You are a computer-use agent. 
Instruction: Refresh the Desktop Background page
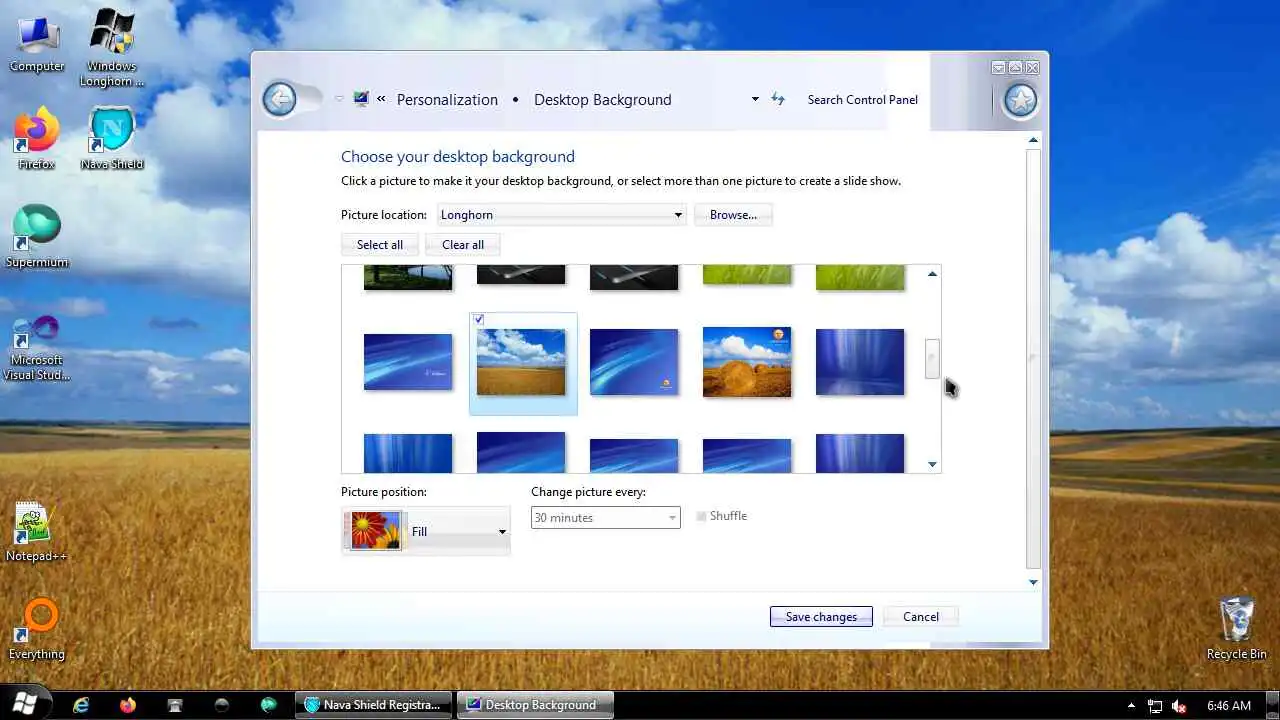[x=778, y=99]
